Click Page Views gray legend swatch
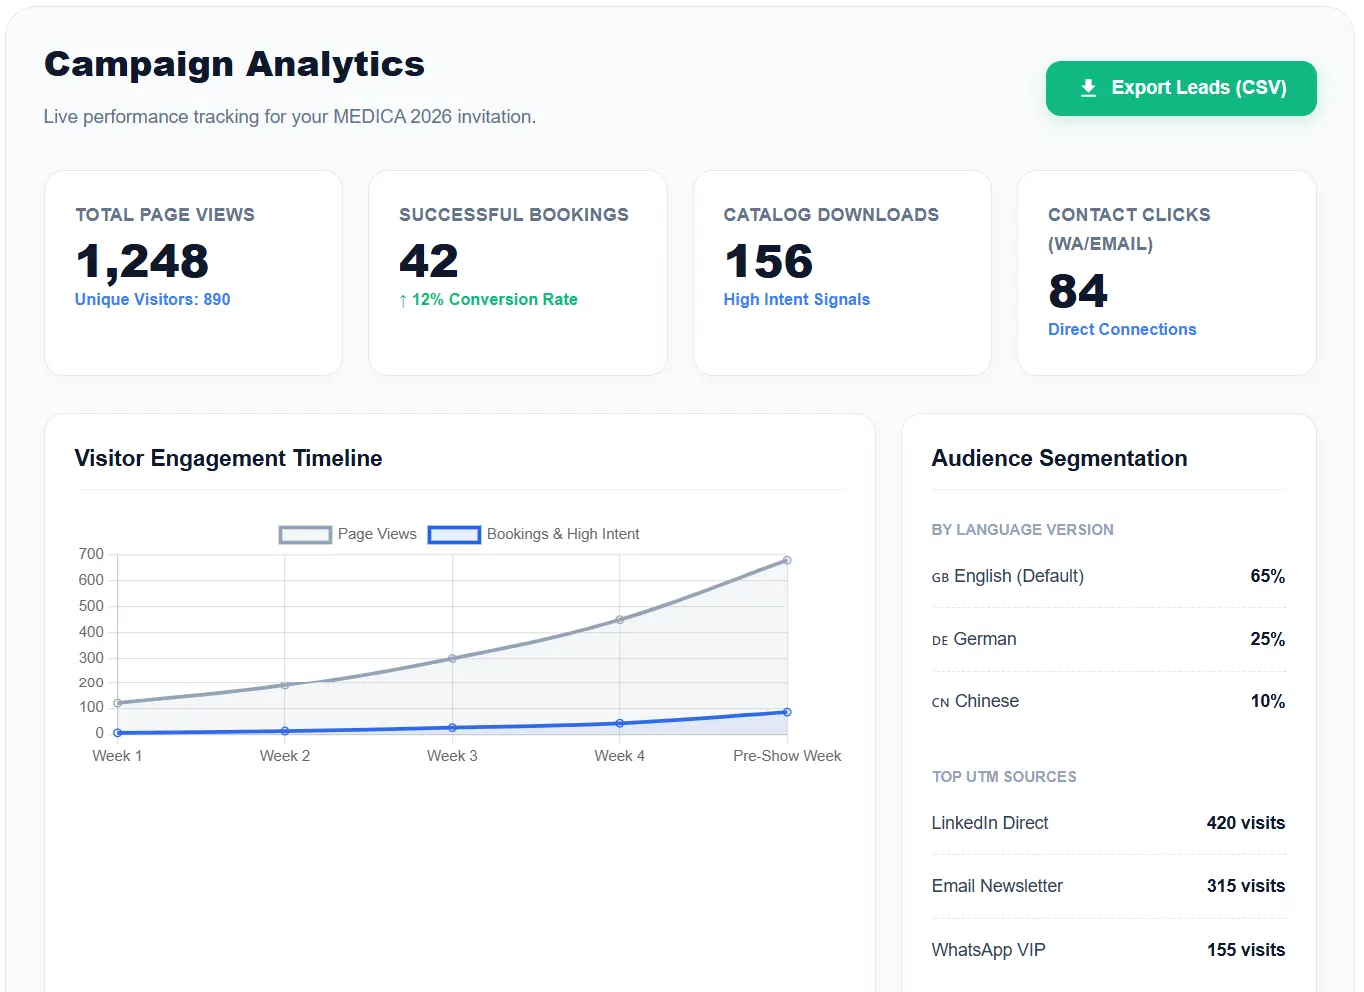 coord(305,535)
